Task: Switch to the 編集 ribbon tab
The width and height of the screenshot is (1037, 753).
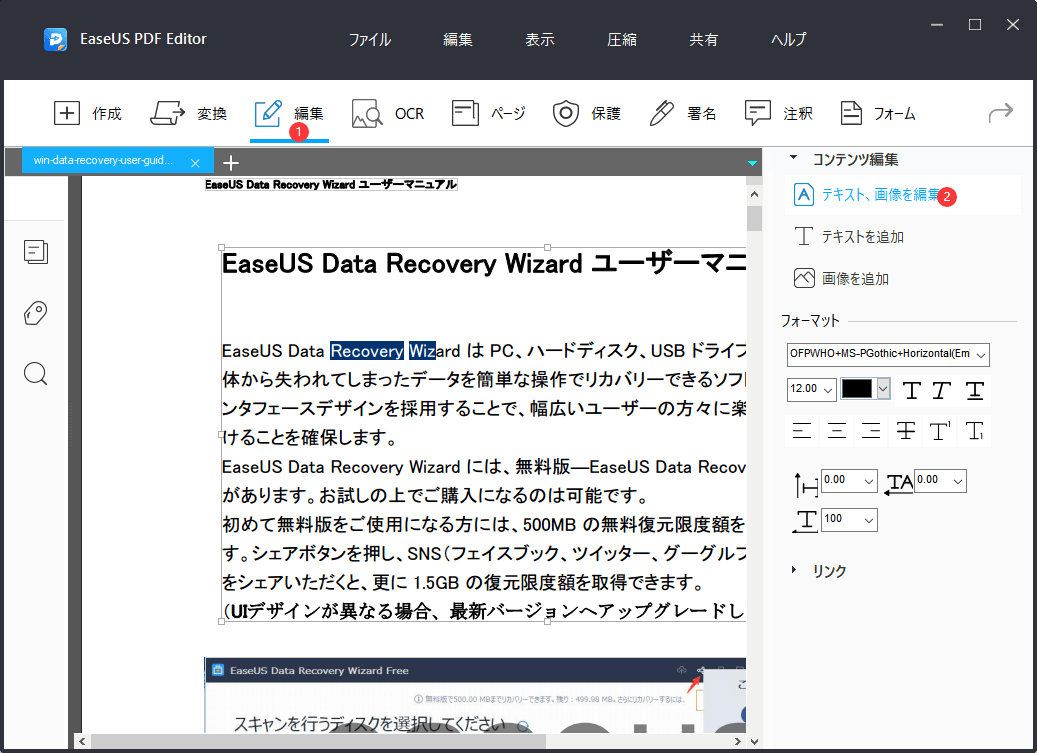Action: tap(290, 113)
